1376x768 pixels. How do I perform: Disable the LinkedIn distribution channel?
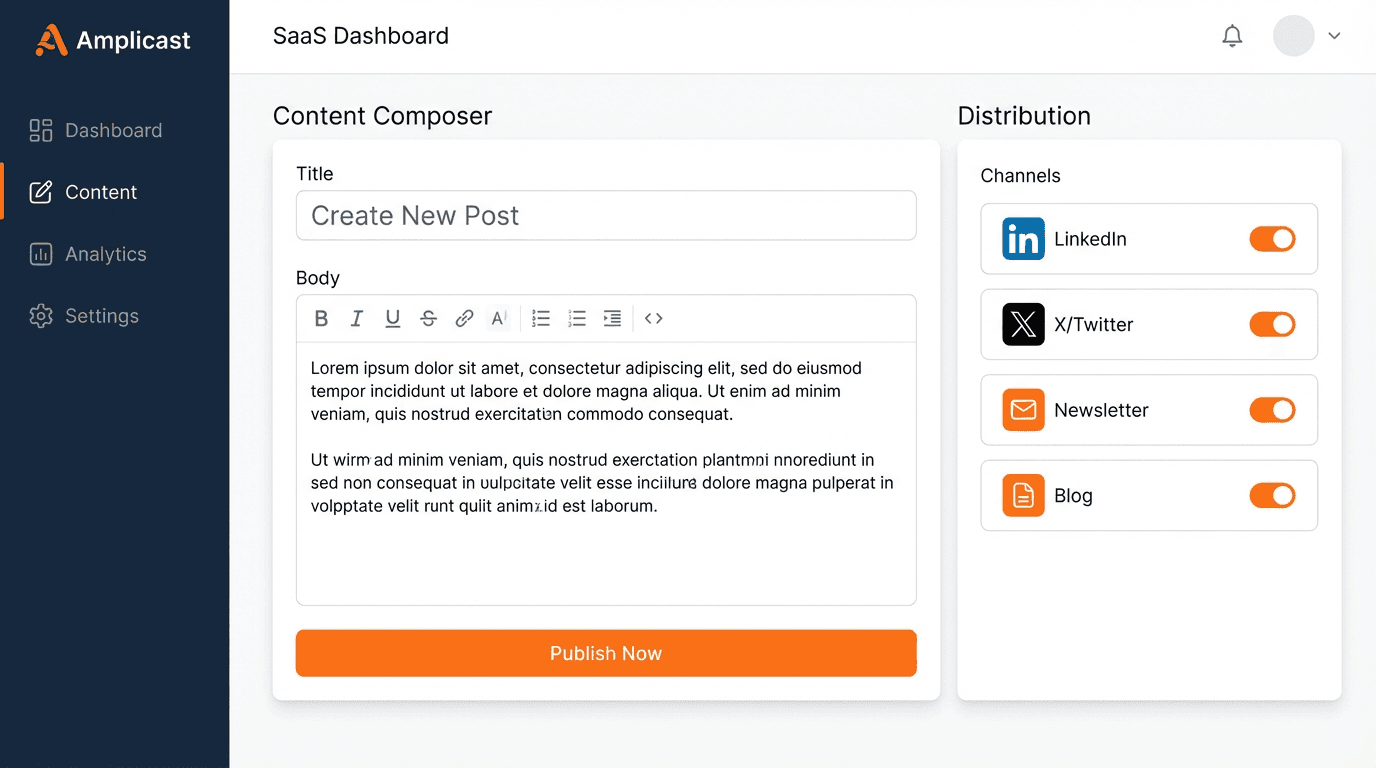tap(1271, 239)
